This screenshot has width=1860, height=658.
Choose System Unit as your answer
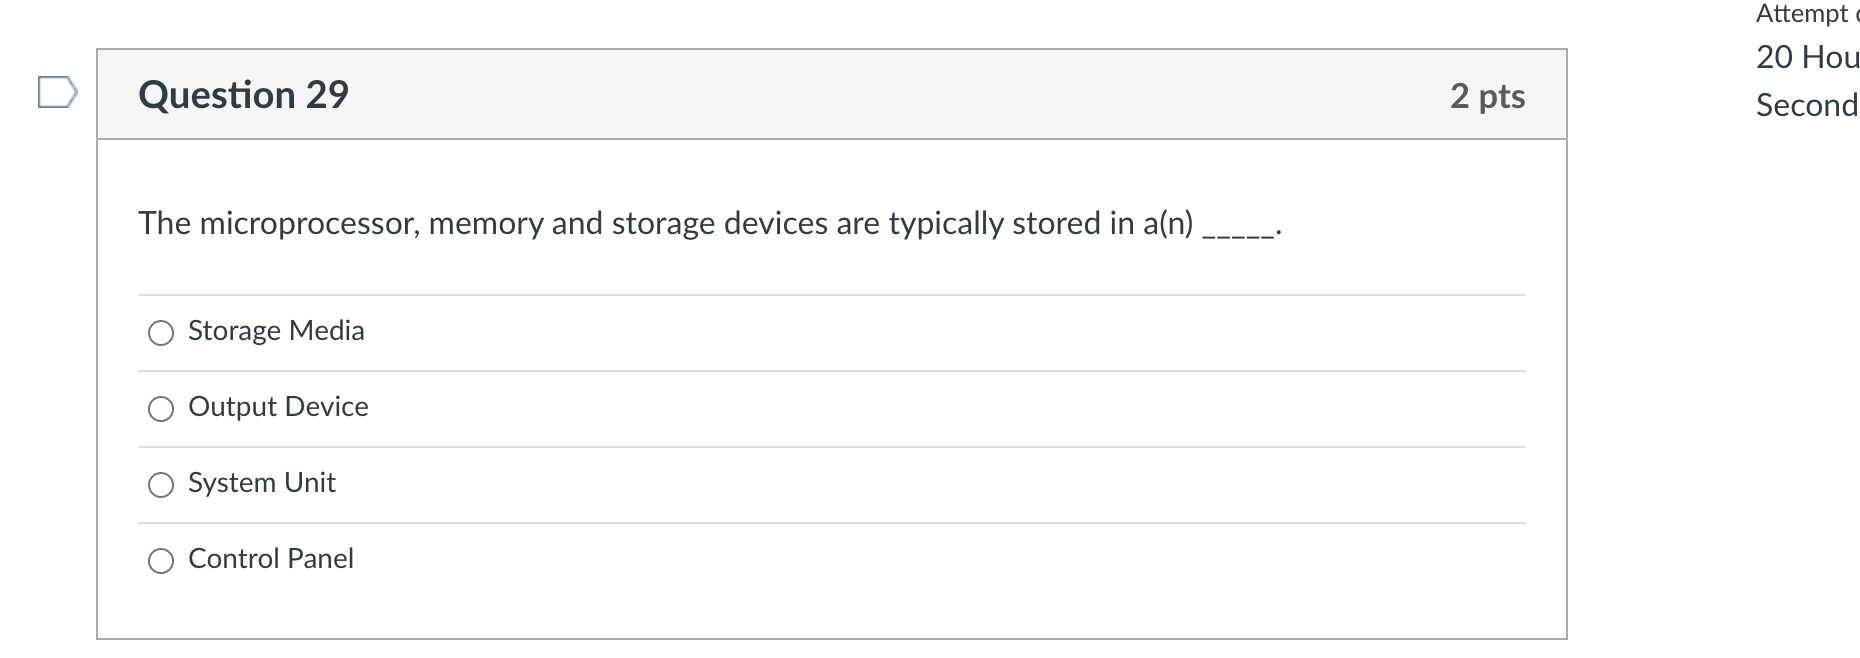point(161,484)
